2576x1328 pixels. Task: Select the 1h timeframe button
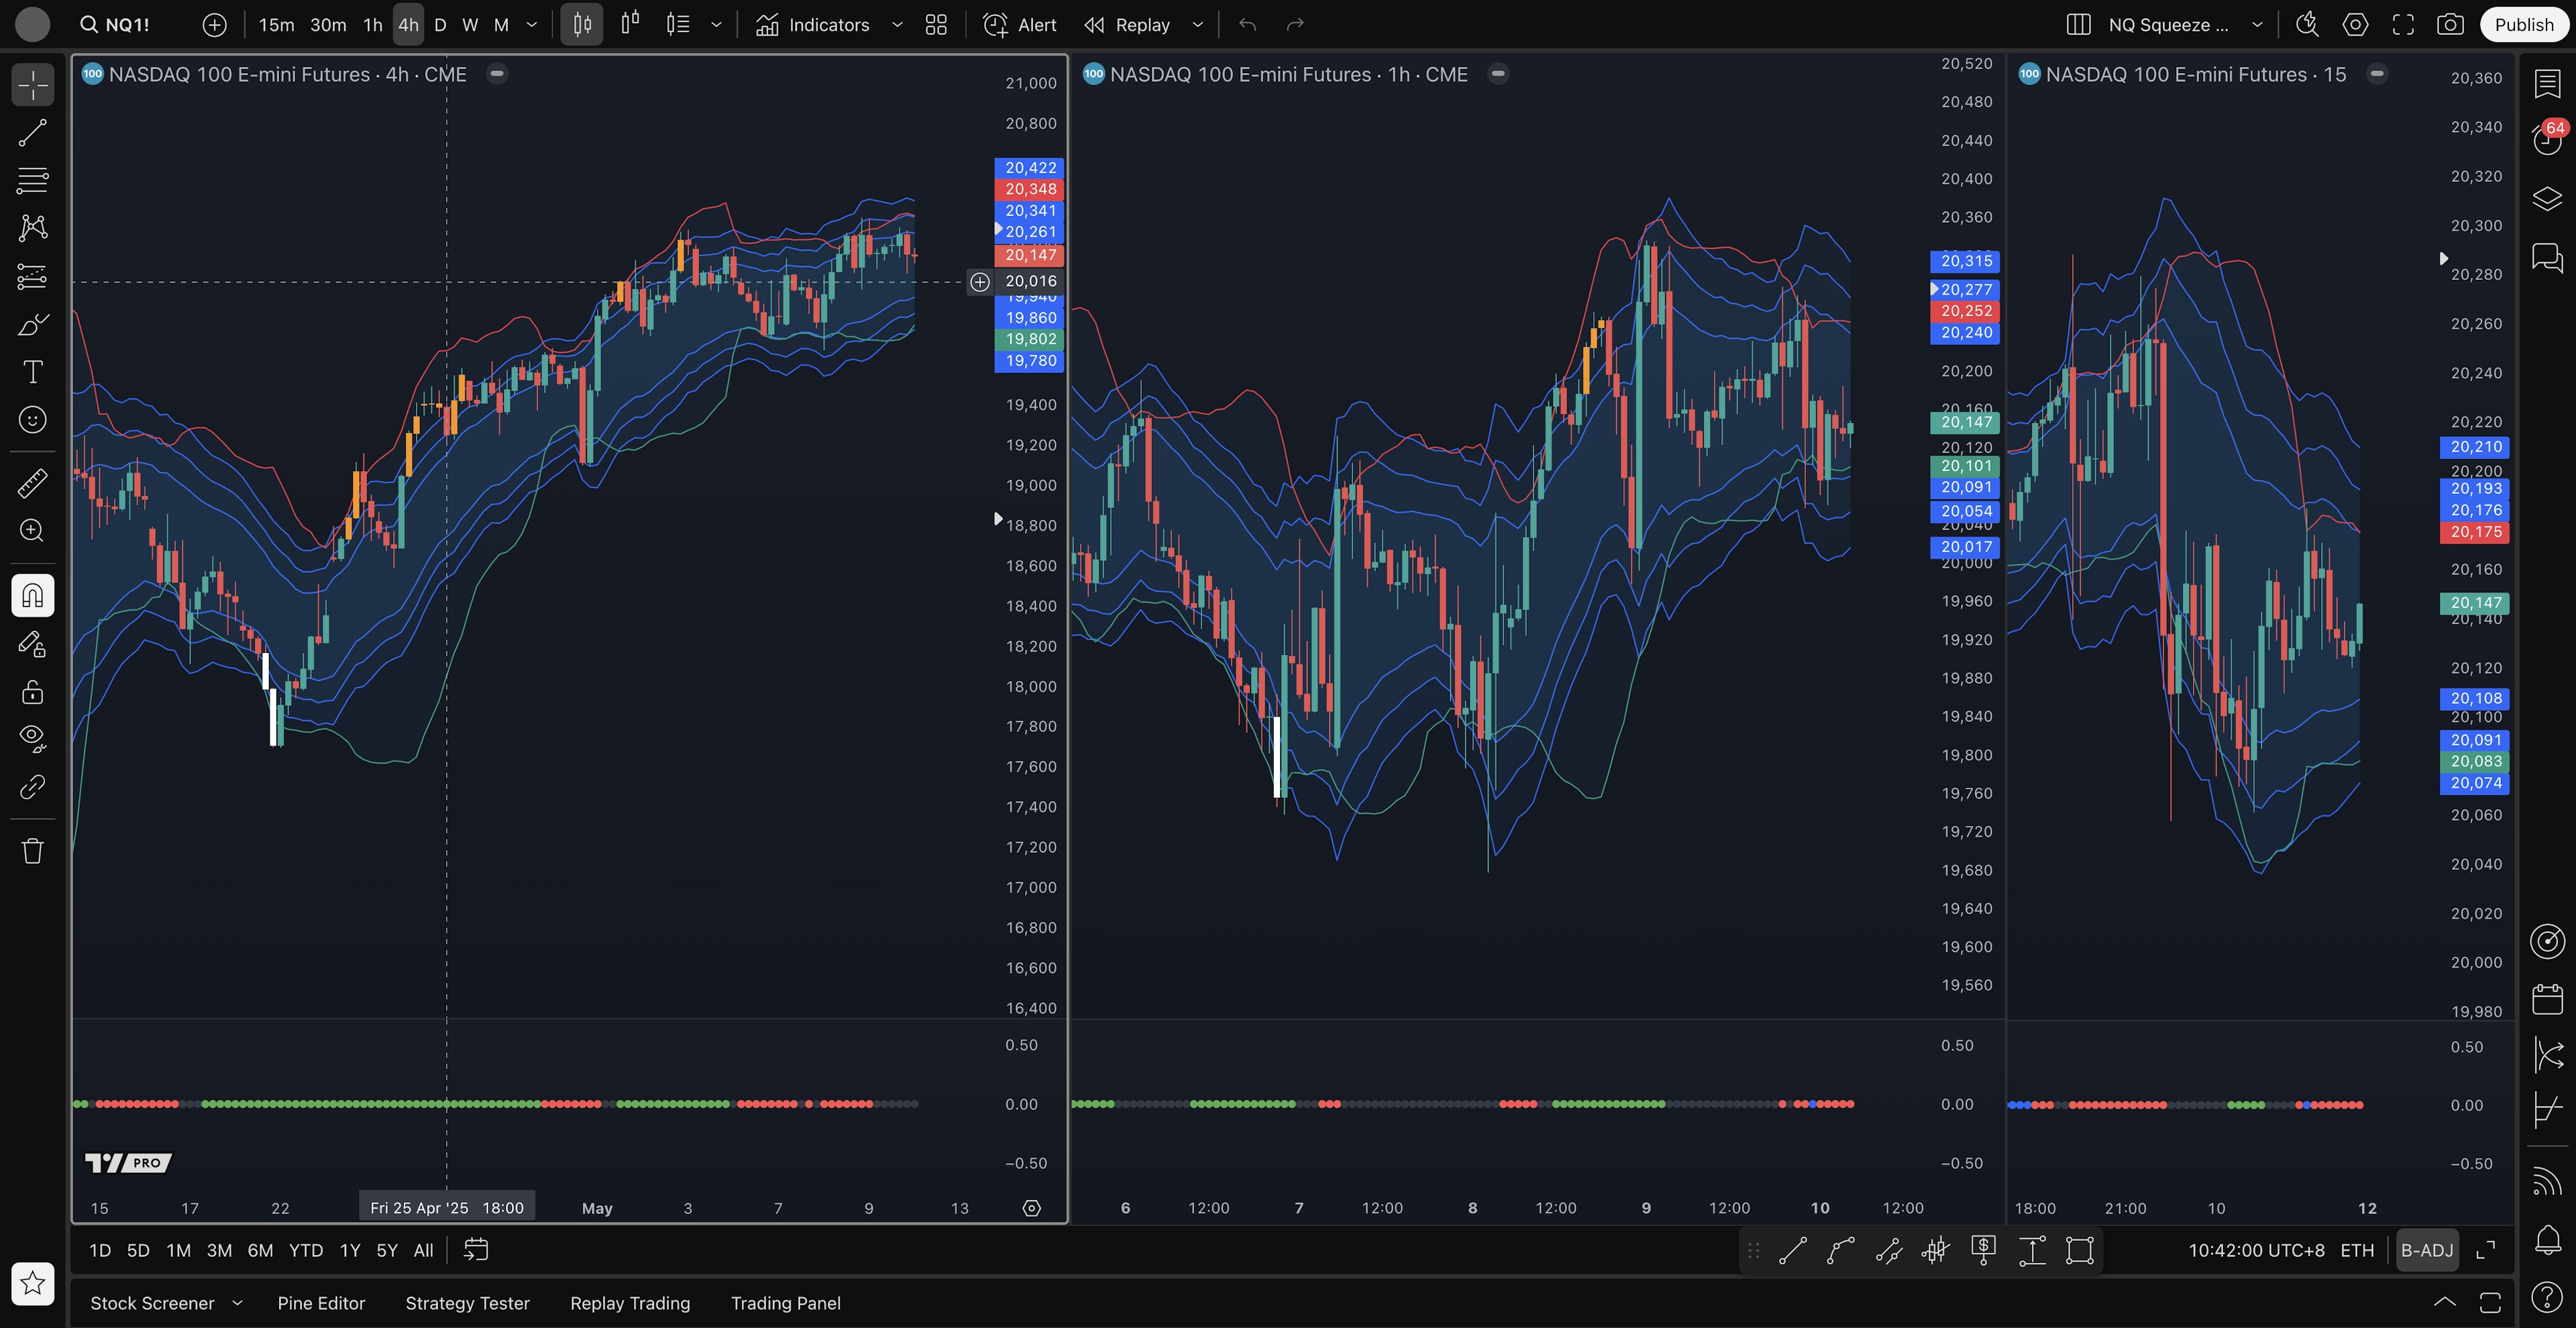pos(372,25)
